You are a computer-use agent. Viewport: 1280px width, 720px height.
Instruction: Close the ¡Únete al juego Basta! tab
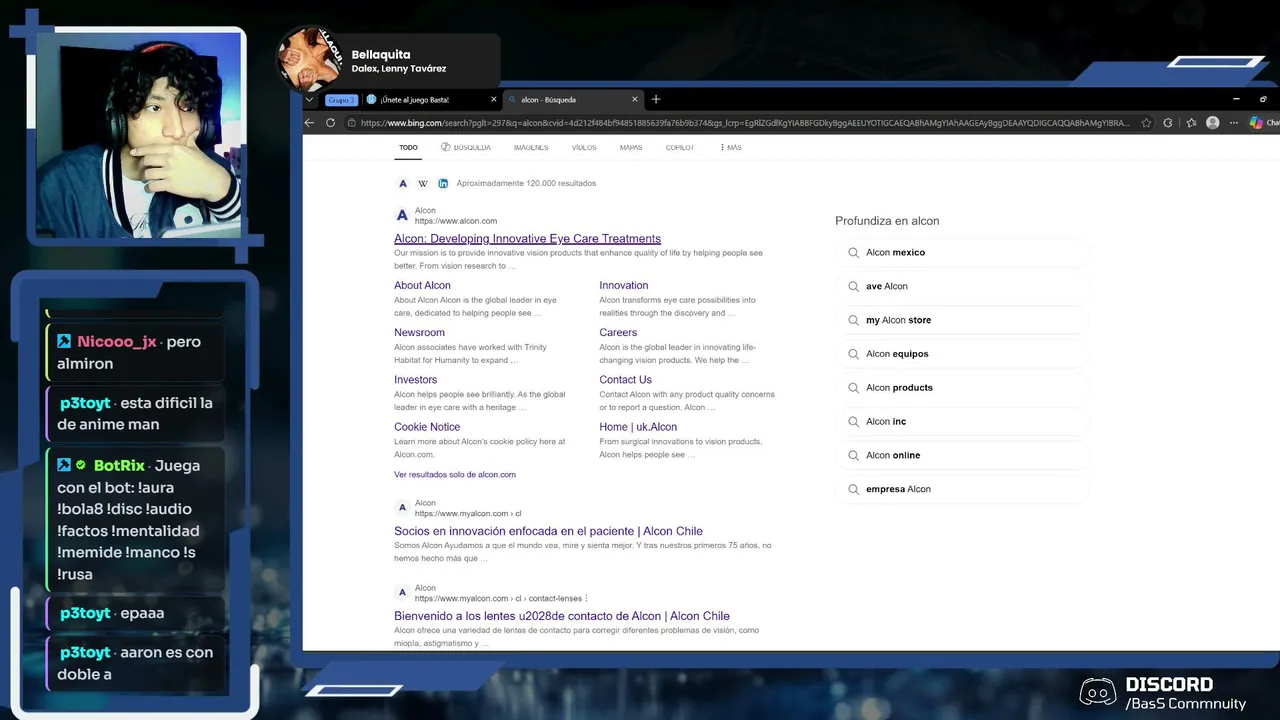coord(493,100)
